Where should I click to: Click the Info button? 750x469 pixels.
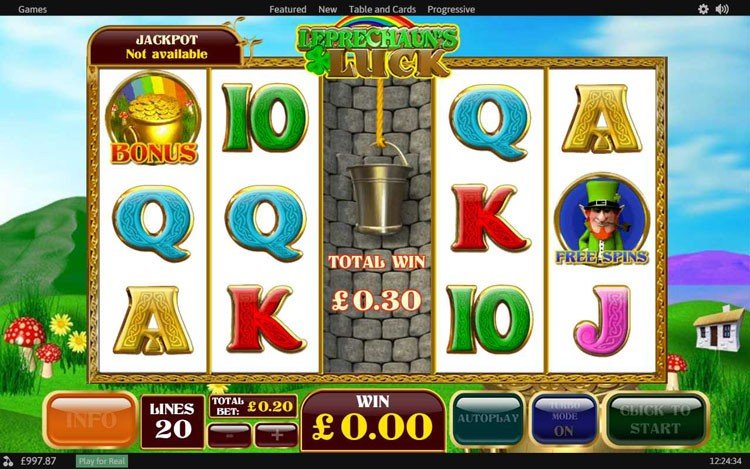click(91, 420)
